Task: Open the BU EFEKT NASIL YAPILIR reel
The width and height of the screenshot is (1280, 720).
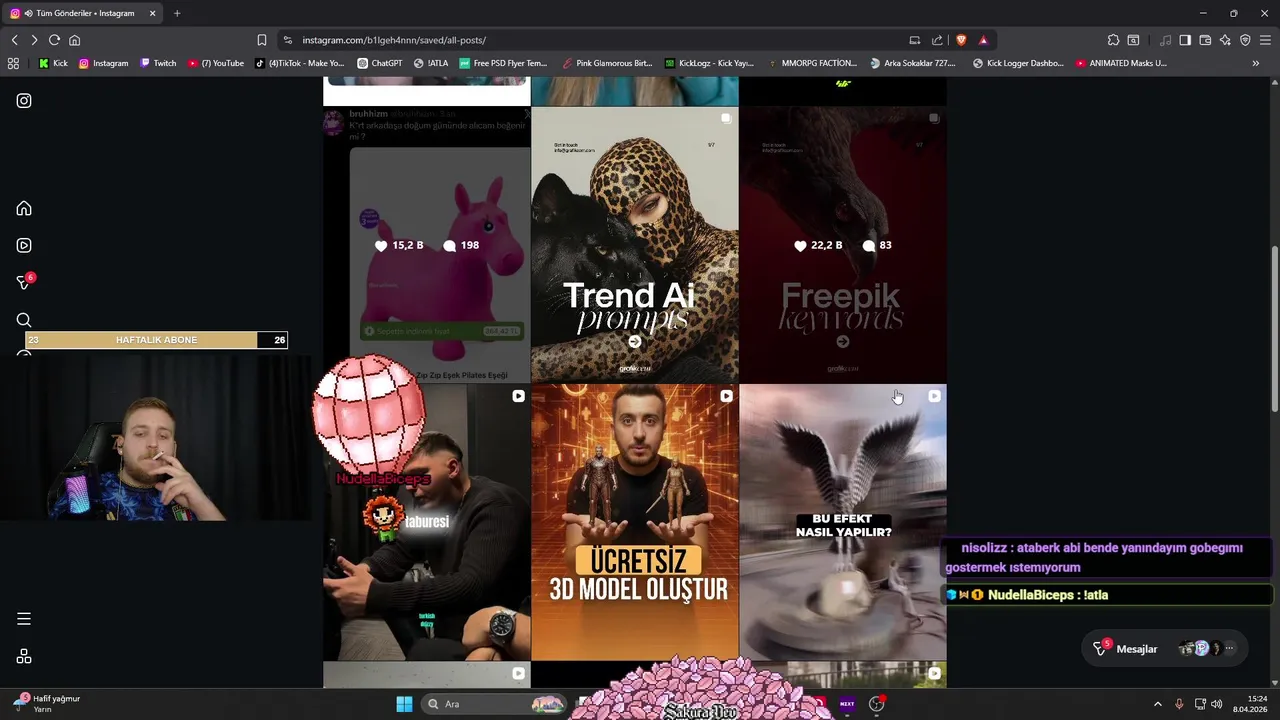Action: [x=842, y=522]
